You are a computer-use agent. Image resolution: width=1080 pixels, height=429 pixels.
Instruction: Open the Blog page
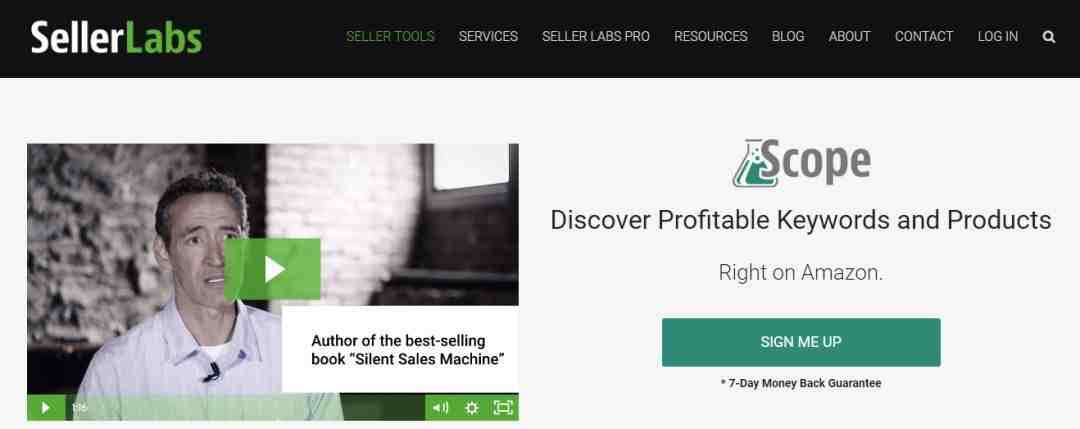click(x=788, y=36)
